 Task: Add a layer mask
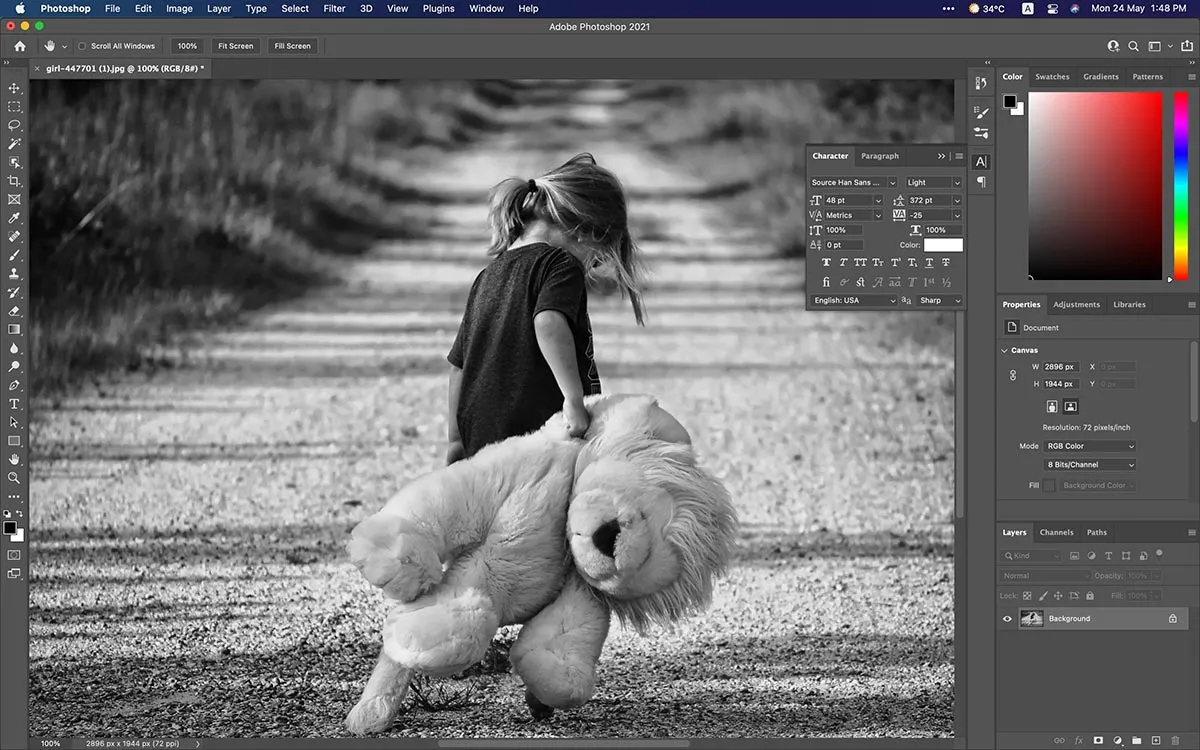(1098, 740)
